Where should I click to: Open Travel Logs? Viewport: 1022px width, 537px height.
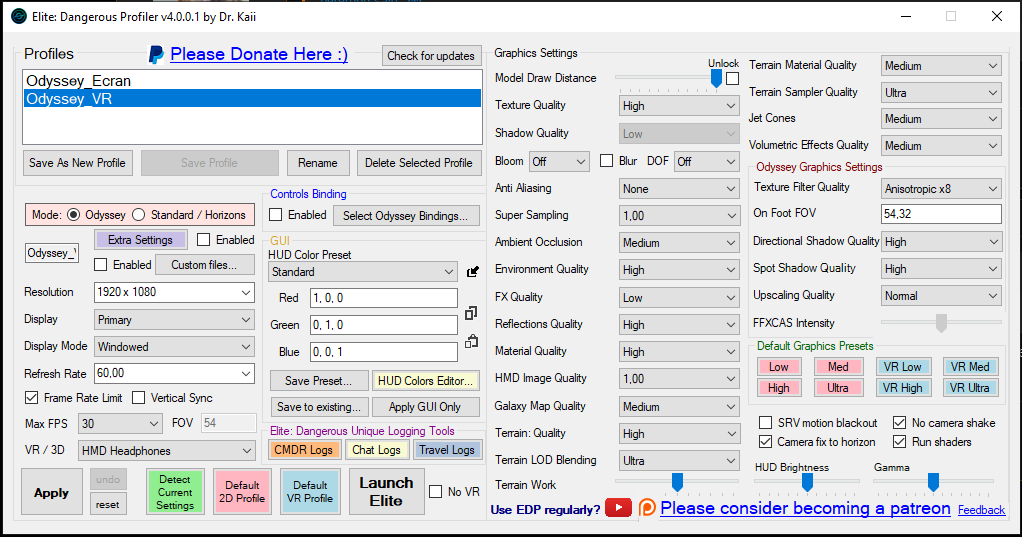(447, 450)
